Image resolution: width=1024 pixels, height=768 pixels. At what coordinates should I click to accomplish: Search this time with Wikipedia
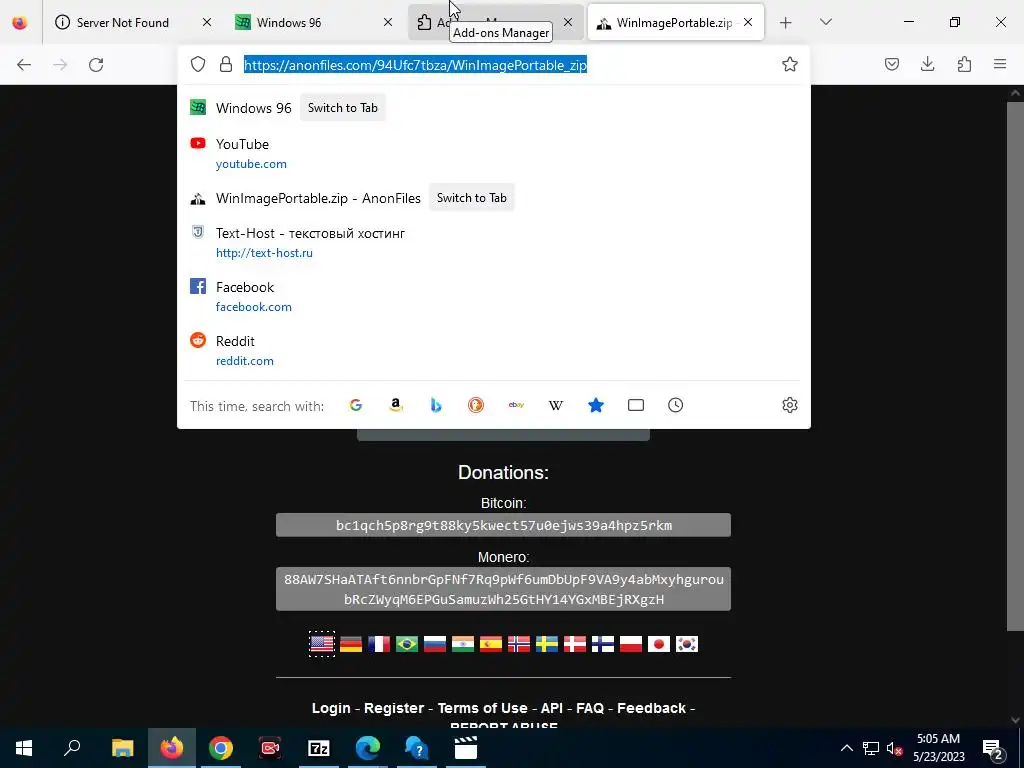pyautogui.click(x=556, y=405)
